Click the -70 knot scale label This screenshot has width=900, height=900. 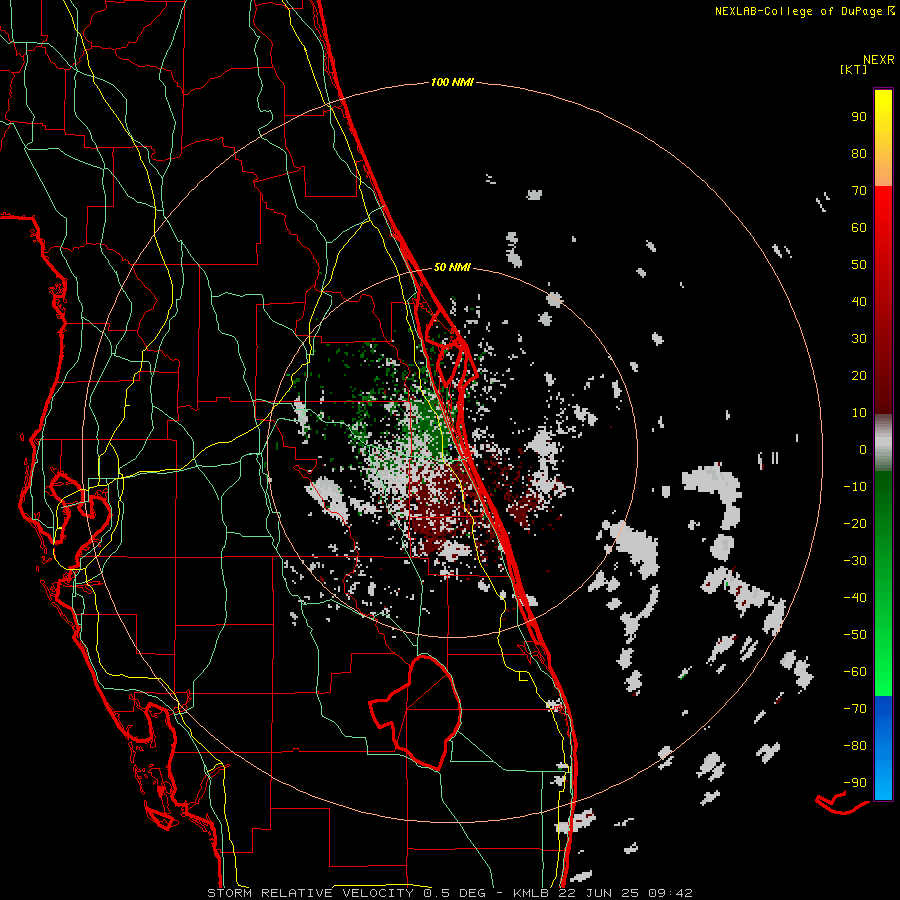pyautogui.click(x=855, y=708)
